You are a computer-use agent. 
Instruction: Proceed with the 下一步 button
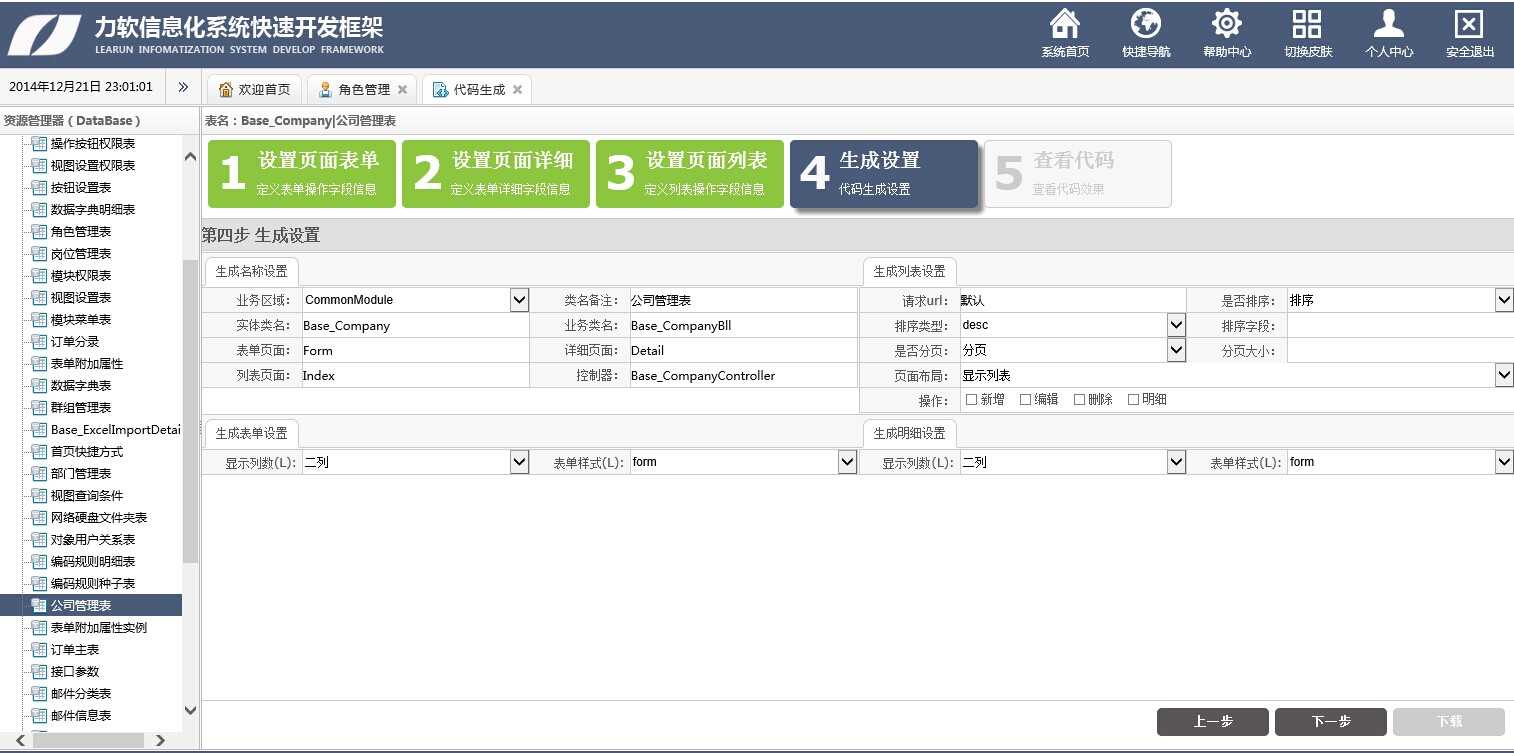[x=1331, y=722]
